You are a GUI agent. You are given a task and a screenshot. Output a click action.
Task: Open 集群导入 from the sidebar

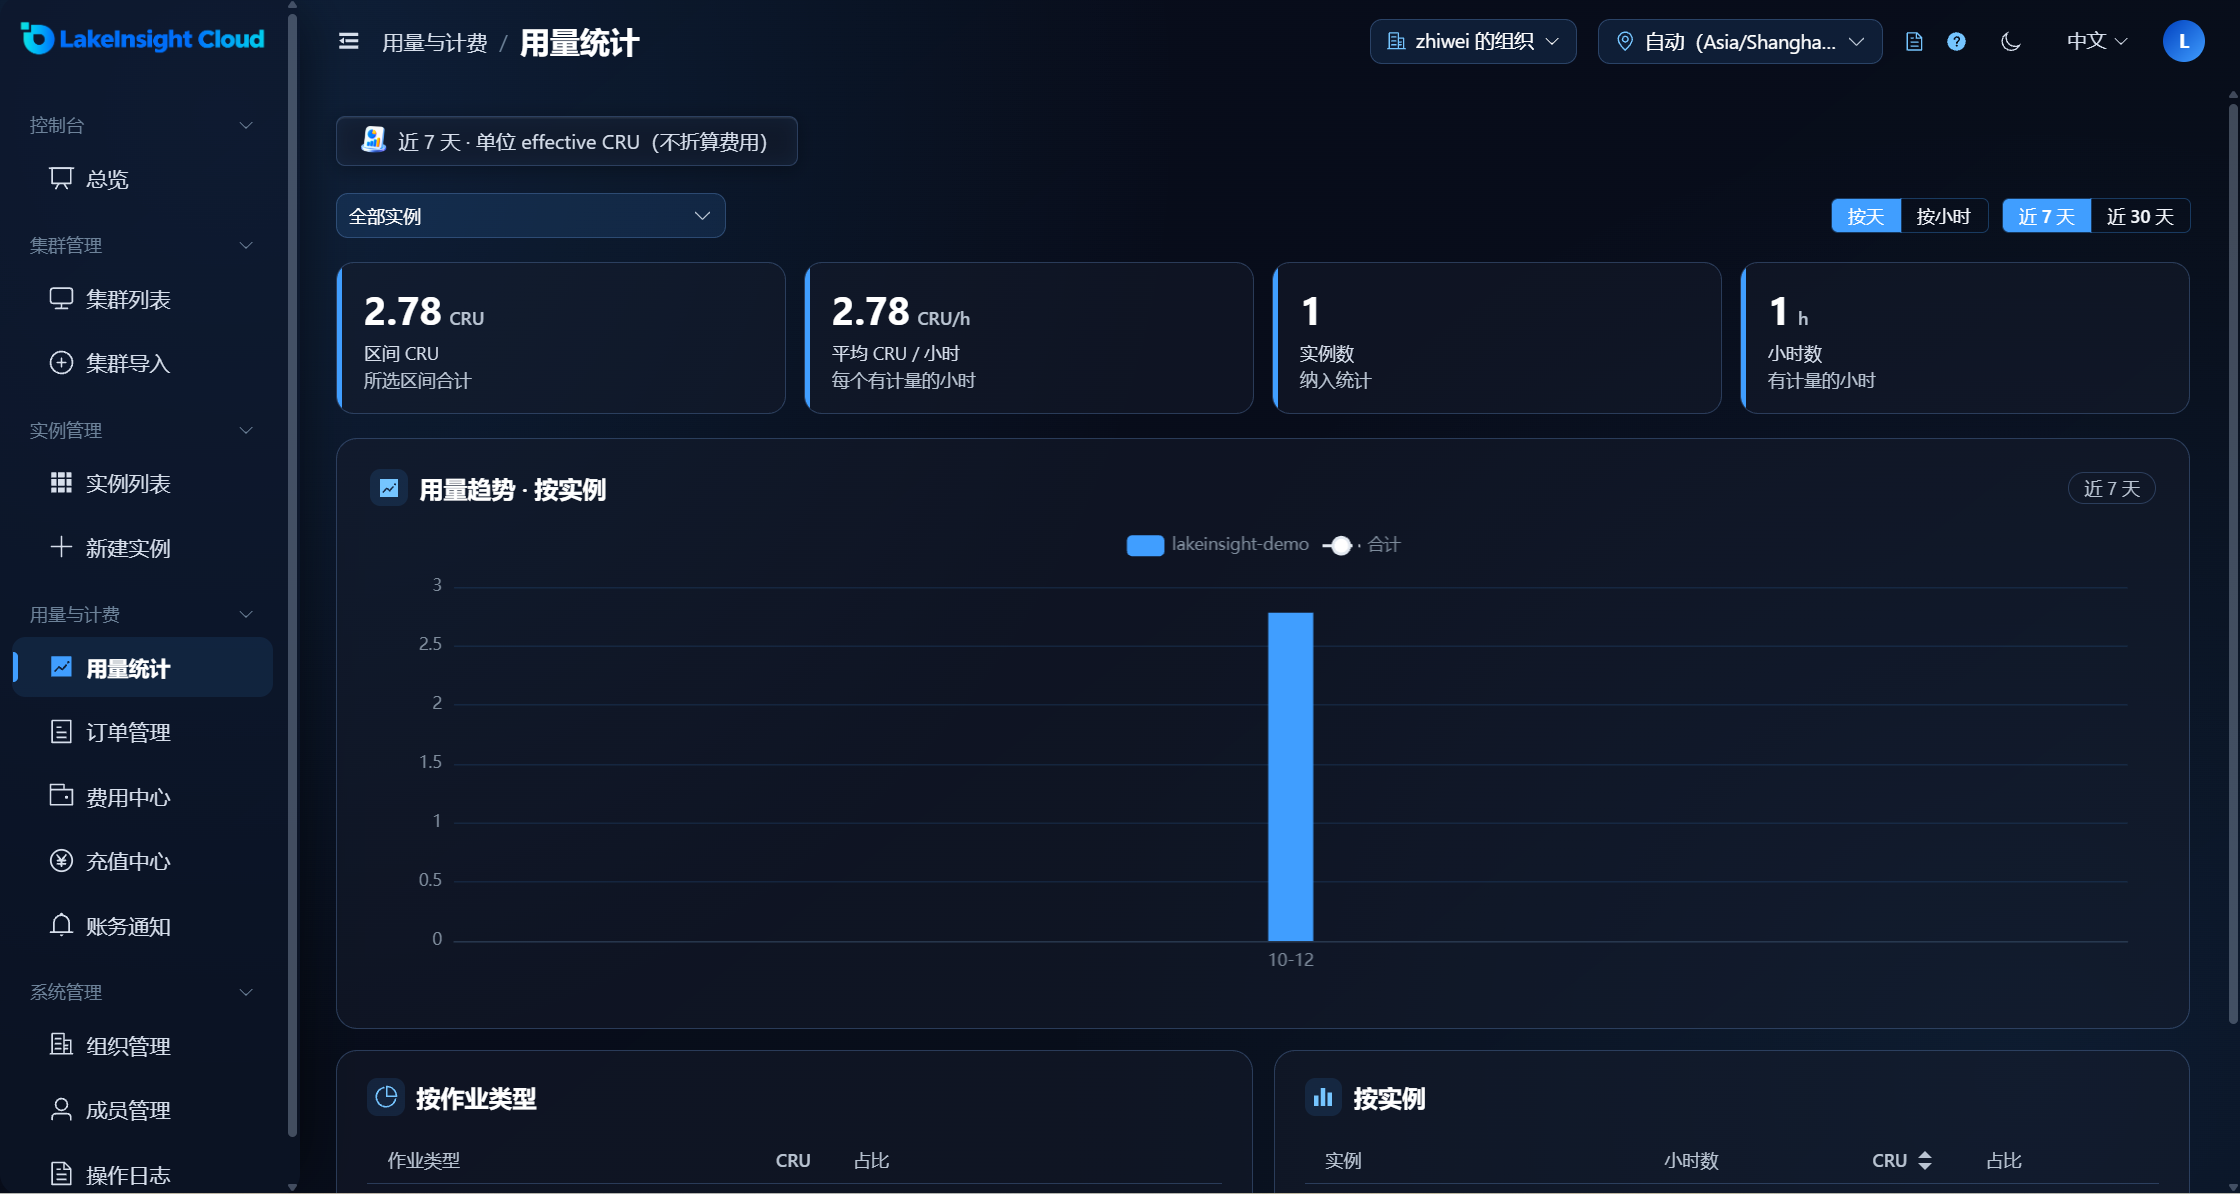[142, 363]
